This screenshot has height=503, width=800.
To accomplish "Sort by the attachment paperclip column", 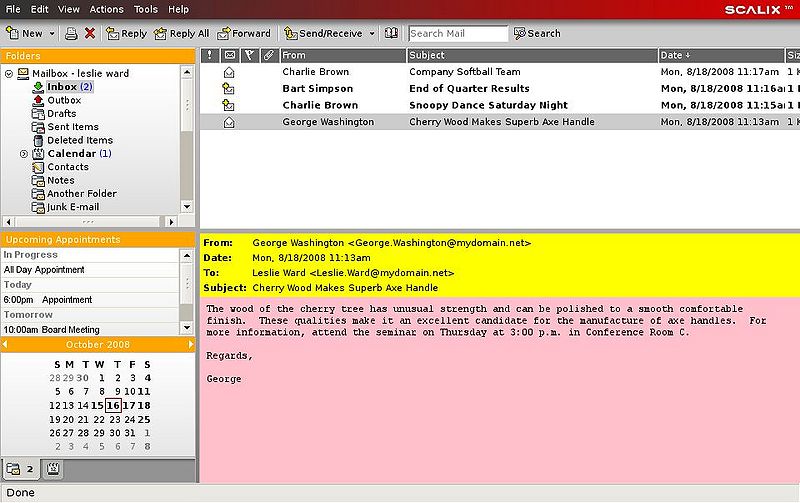I will [268, 55].
